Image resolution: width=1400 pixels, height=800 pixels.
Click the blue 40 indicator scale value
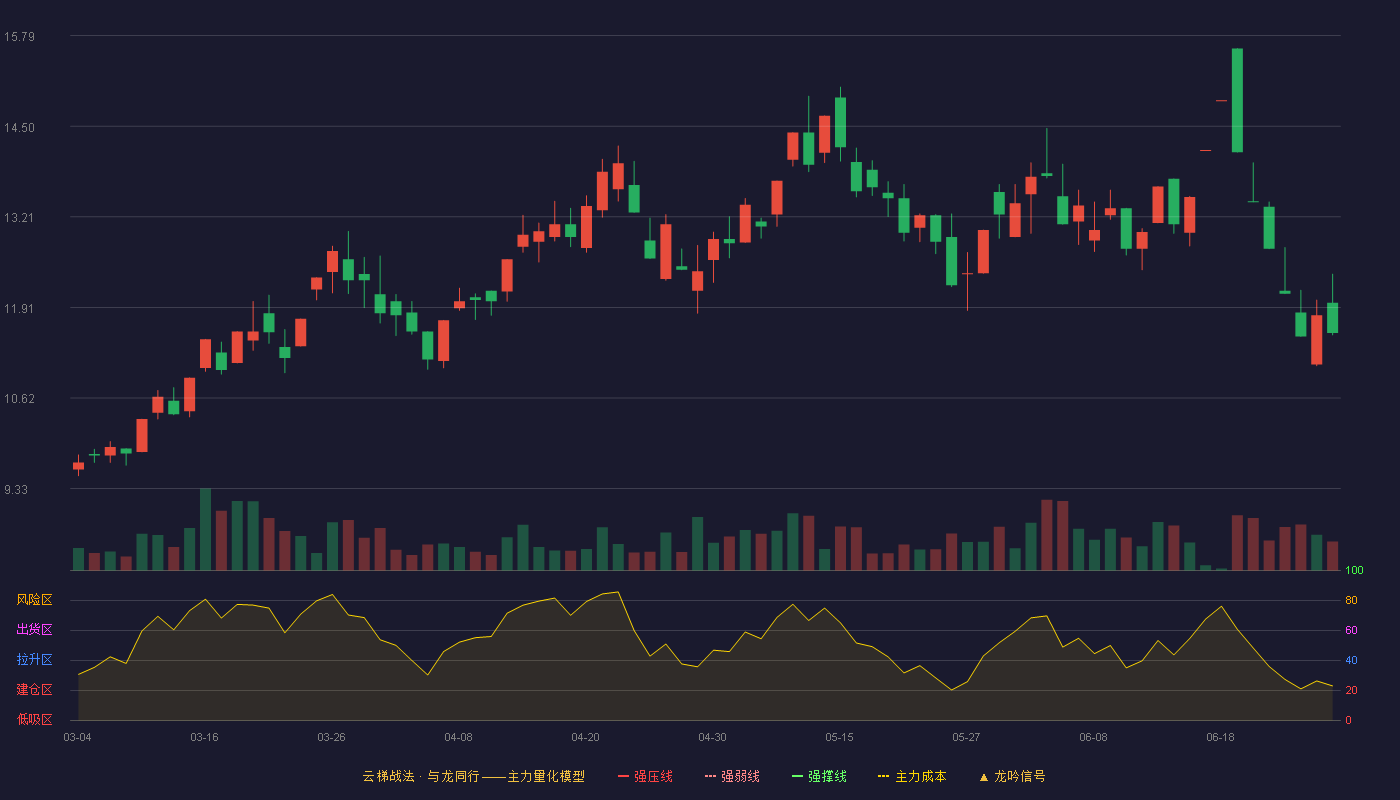1351,660
